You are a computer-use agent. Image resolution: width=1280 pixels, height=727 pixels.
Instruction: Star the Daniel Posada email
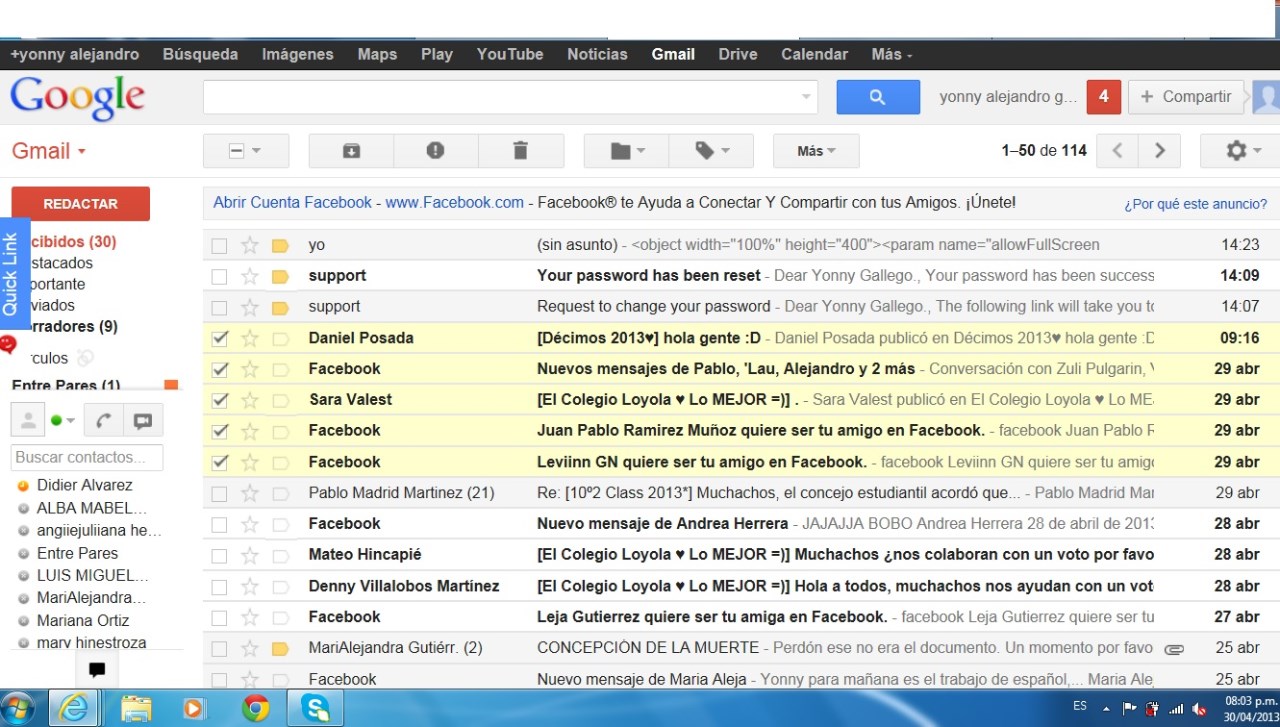250,338
